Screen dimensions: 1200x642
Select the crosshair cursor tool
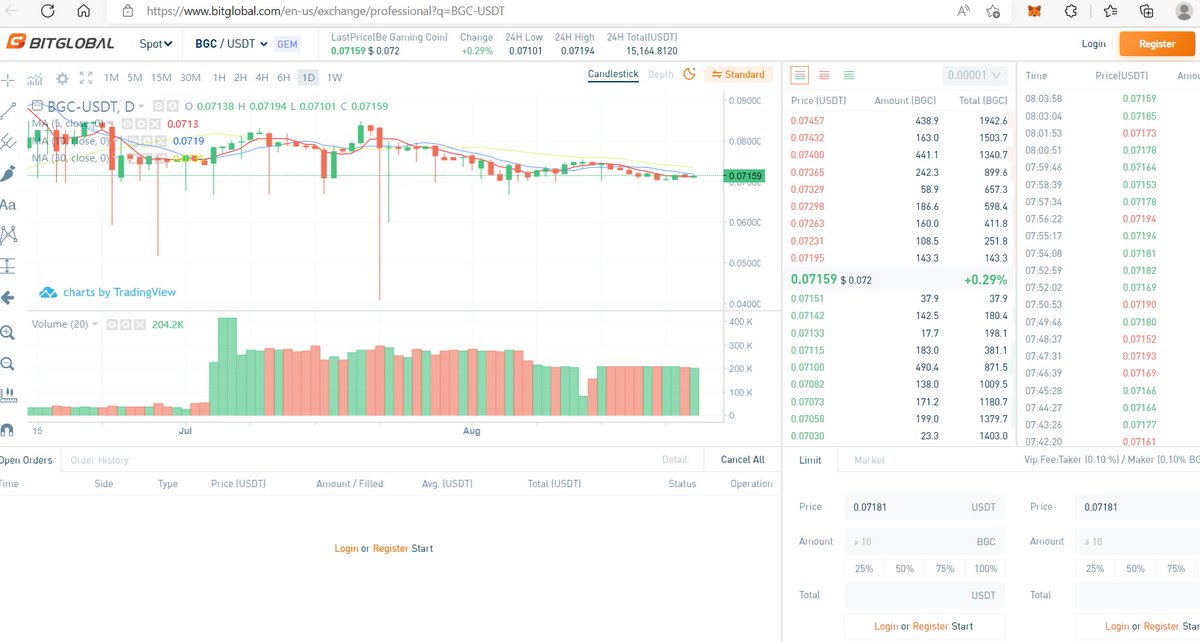(x=7, y=80)
